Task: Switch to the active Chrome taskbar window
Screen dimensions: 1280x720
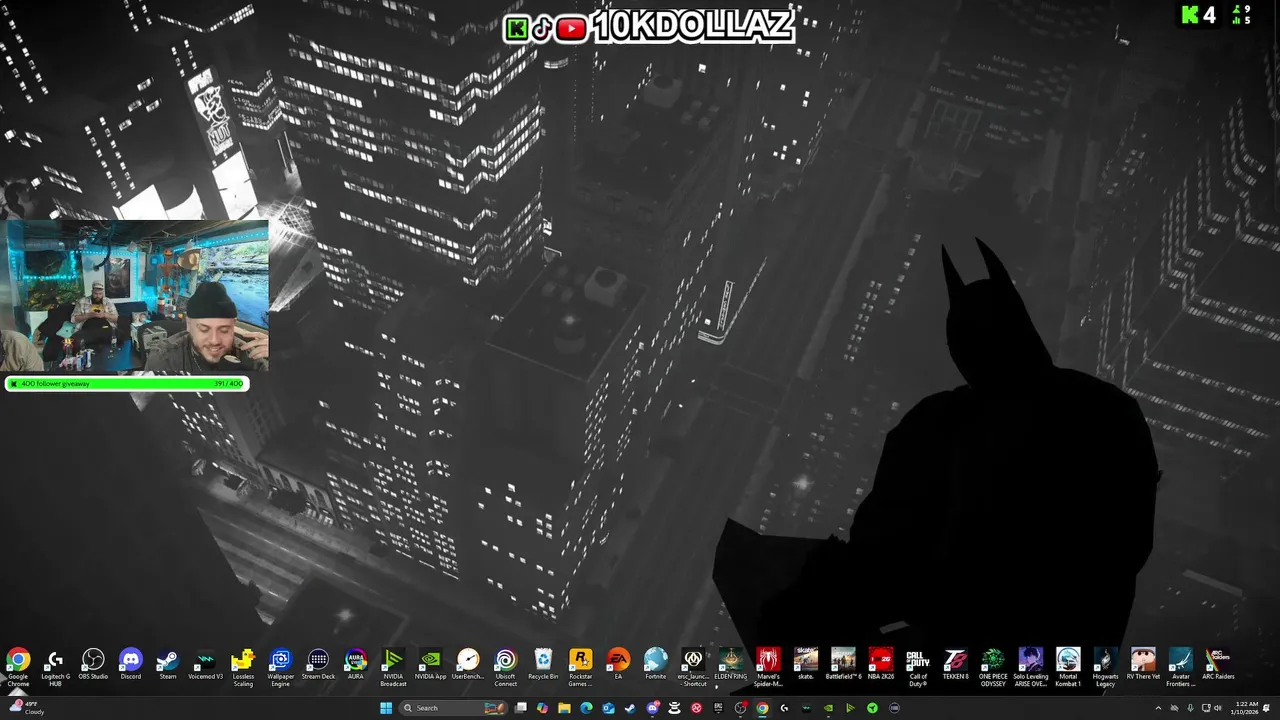Action: coord(762,708)
